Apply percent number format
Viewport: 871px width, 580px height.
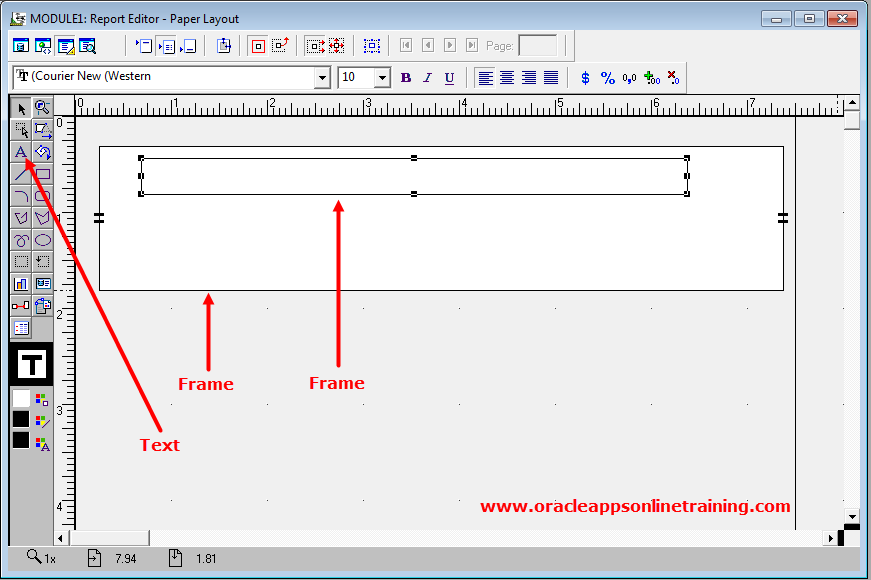(x=607, y=78)
